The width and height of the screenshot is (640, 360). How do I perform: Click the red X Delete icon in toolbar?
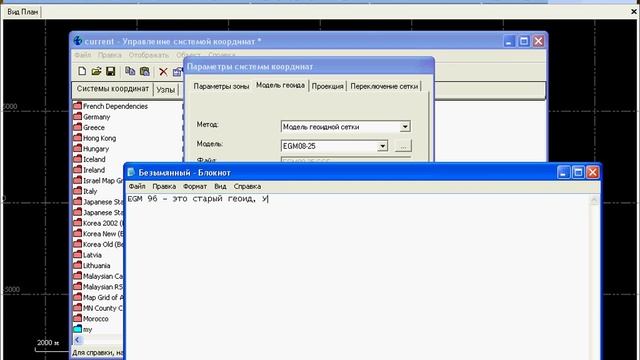click(163, 72)
